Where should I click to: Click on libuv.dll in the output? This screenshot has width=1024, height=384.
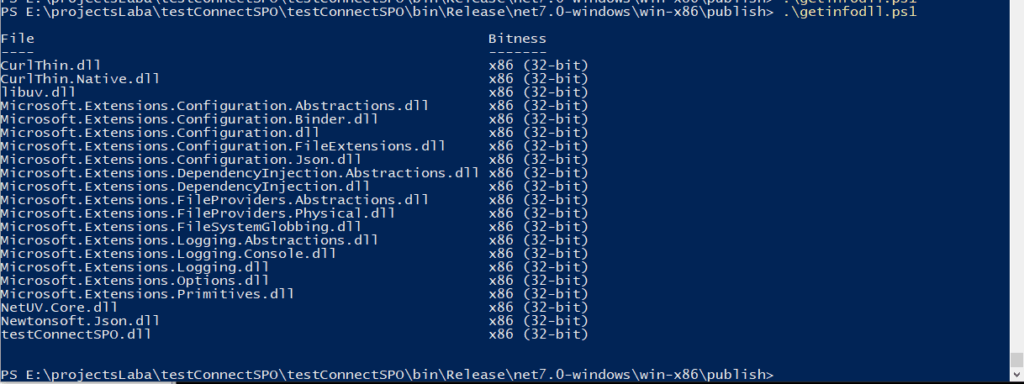tap(38, 92)
